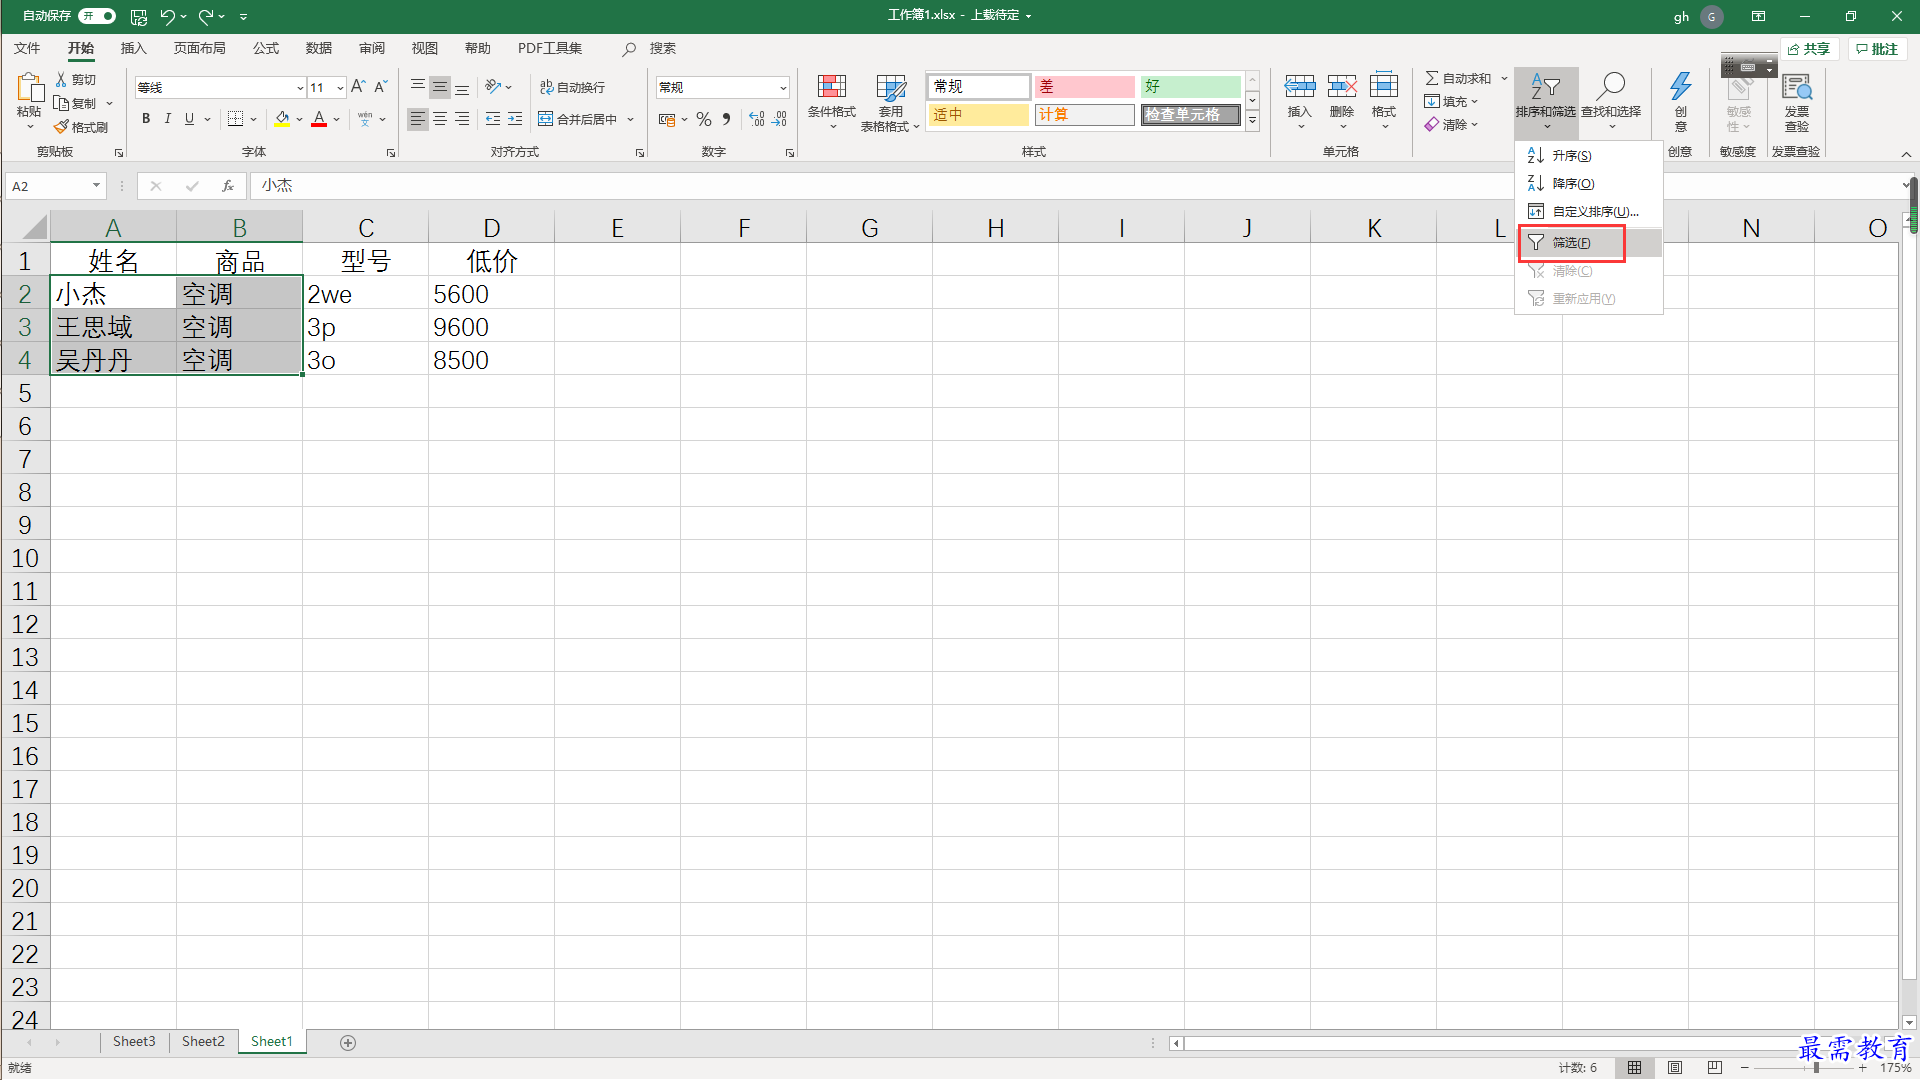This screenshot has width=1920, height=1080.
Task: Apply red font color swatch
Action: click(x=319, y=119)
